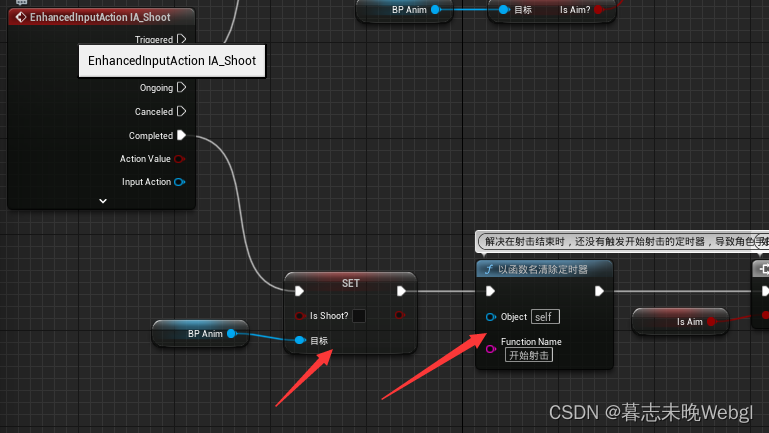The image size is (769, 433).
Task: Click the 目标 blue input pin on SET
Action: [300, 340]
